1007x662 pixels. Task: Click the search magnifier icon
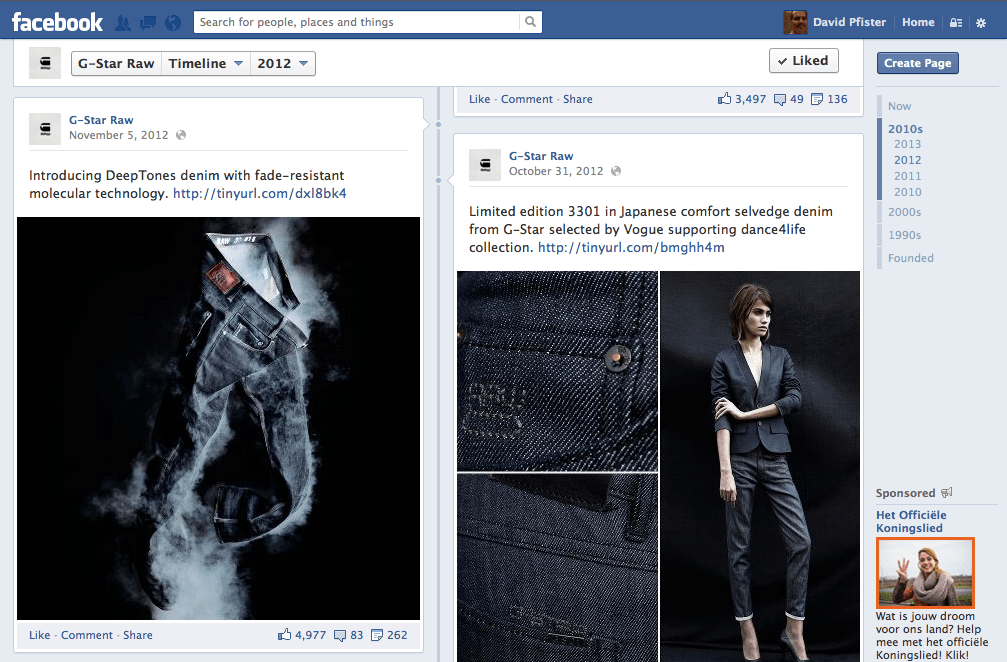pos(530,22)
